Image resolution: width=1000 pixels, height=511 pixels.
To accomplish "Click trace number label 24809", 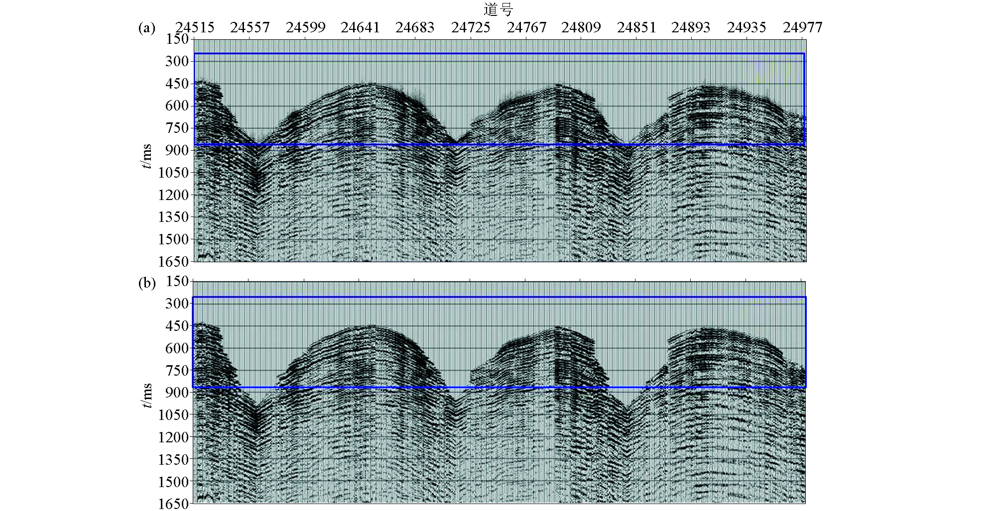I will 581,27.
